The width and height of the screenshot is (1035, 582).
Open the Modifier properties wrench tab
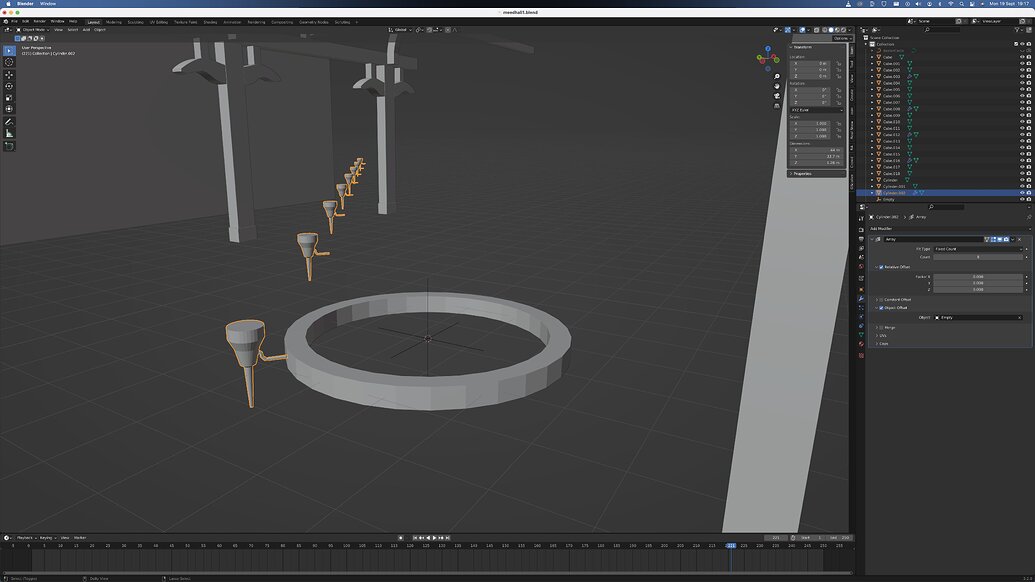[861, 299]
